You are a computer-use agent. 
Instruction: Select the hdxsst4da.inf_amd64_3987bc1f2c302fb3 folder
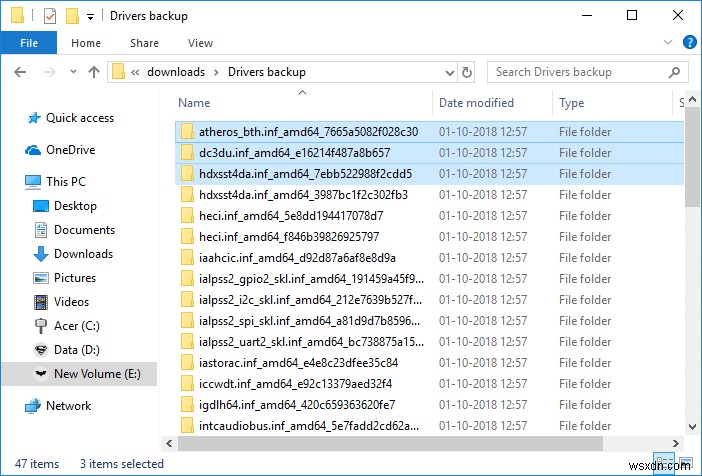click(429, 195)
